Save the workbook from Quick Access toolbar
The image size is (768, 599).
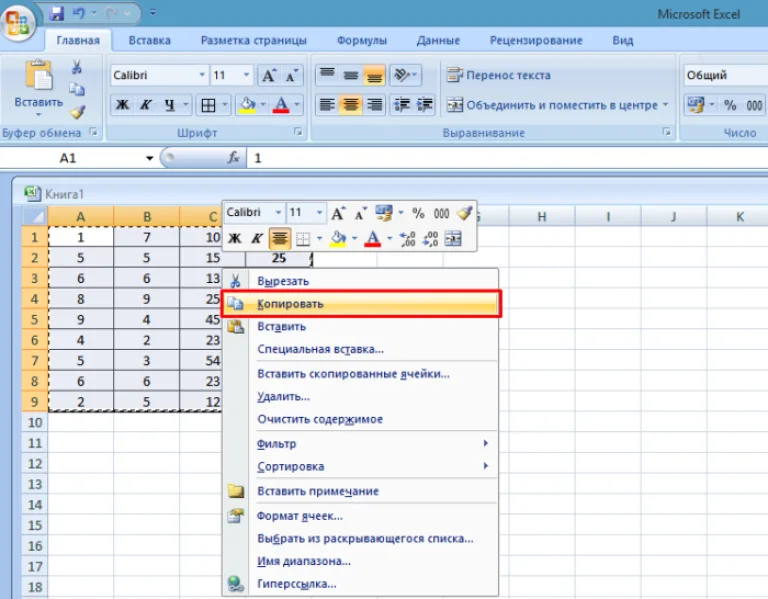[57, 13]
